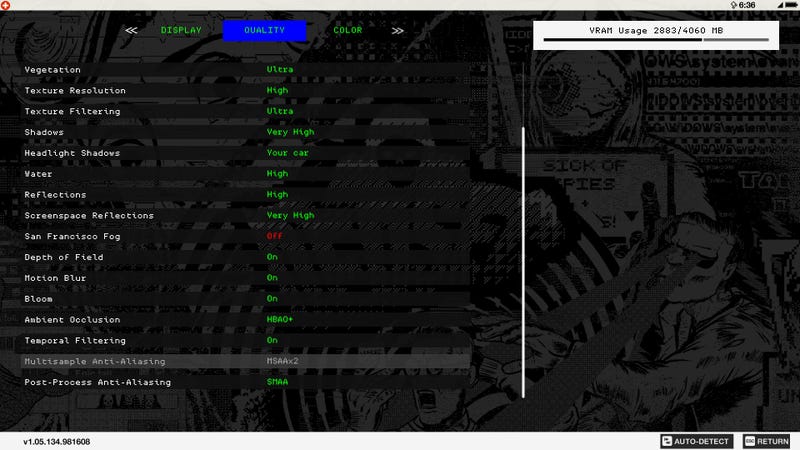This screenshot has height=450, width=800.
Task: Select the Texture Resolution label
Action: (x=75, y=91)
